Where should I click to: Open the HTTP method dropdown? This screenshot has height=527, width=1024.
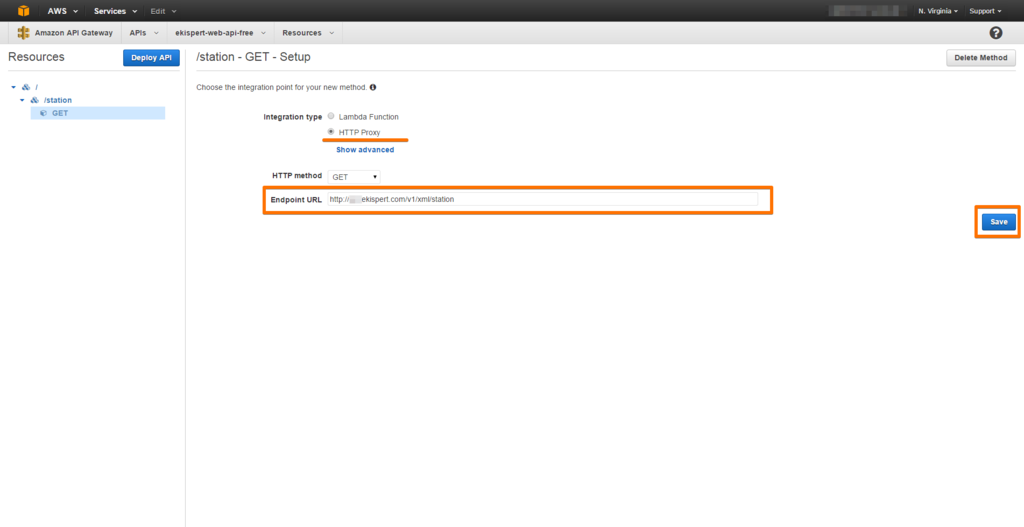pos(354,176)
